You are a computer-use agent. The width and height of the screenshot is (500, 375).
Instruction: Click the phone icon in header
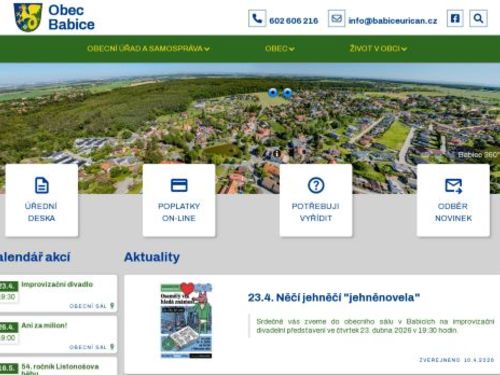(x=257, y=18)
